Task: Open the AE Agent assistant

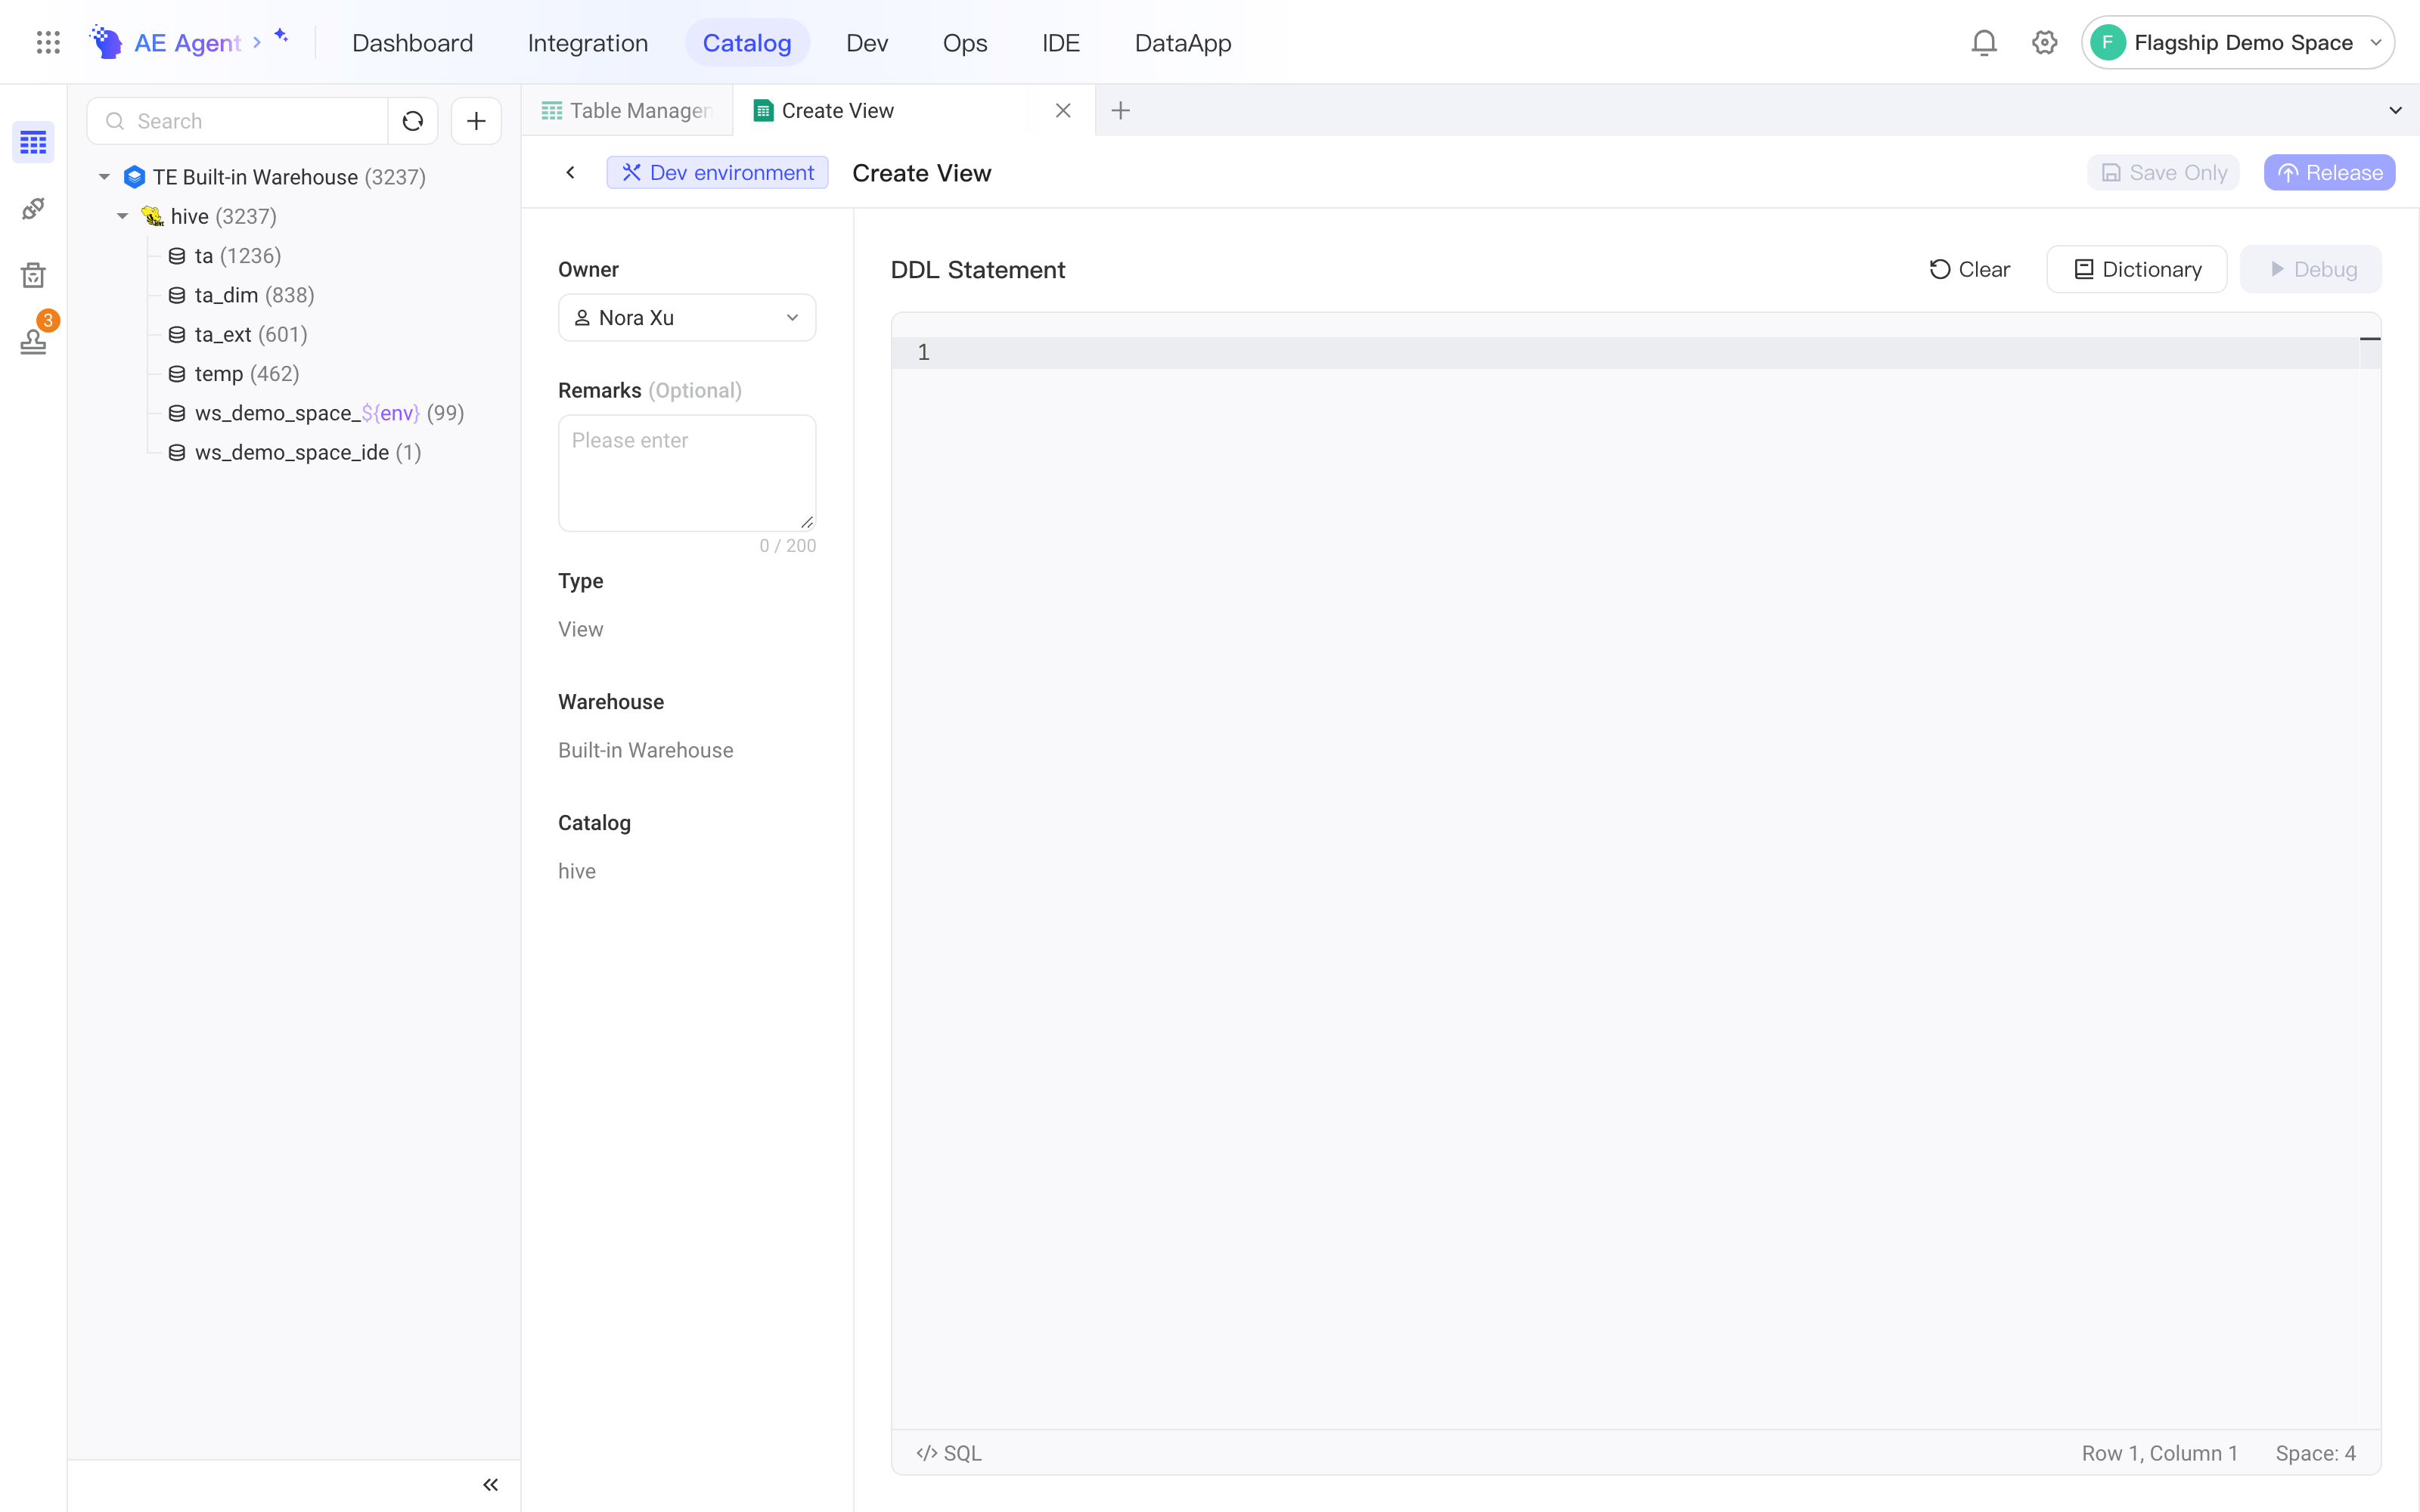Action: click(x=189, y=42)
